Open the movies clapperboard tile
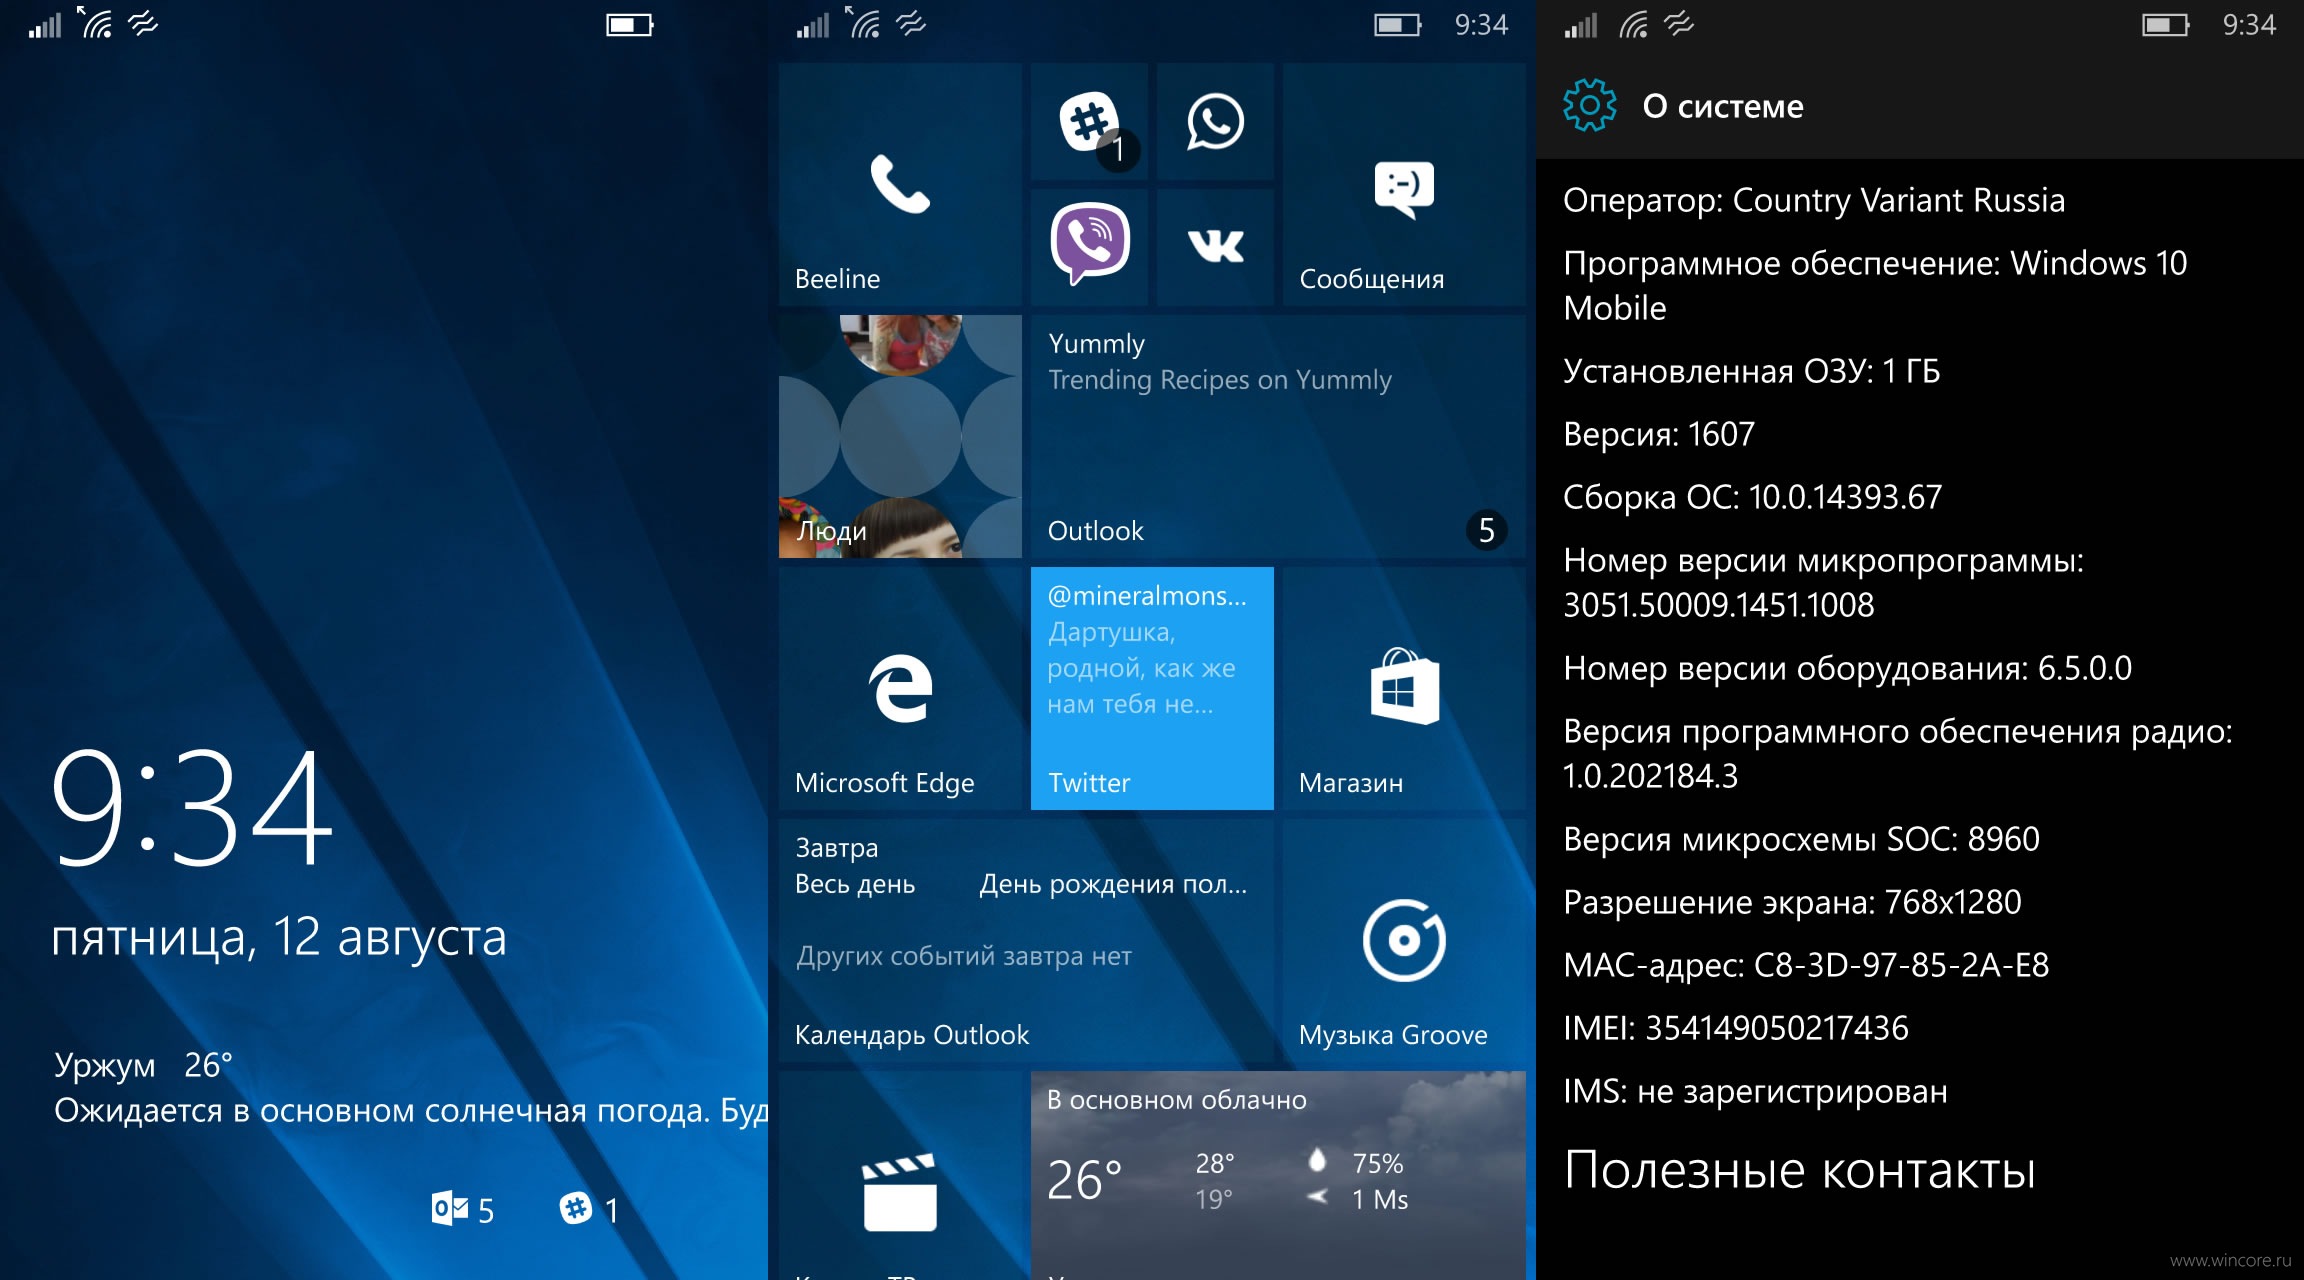The image size is (2304, 1280). (900, 1176)
